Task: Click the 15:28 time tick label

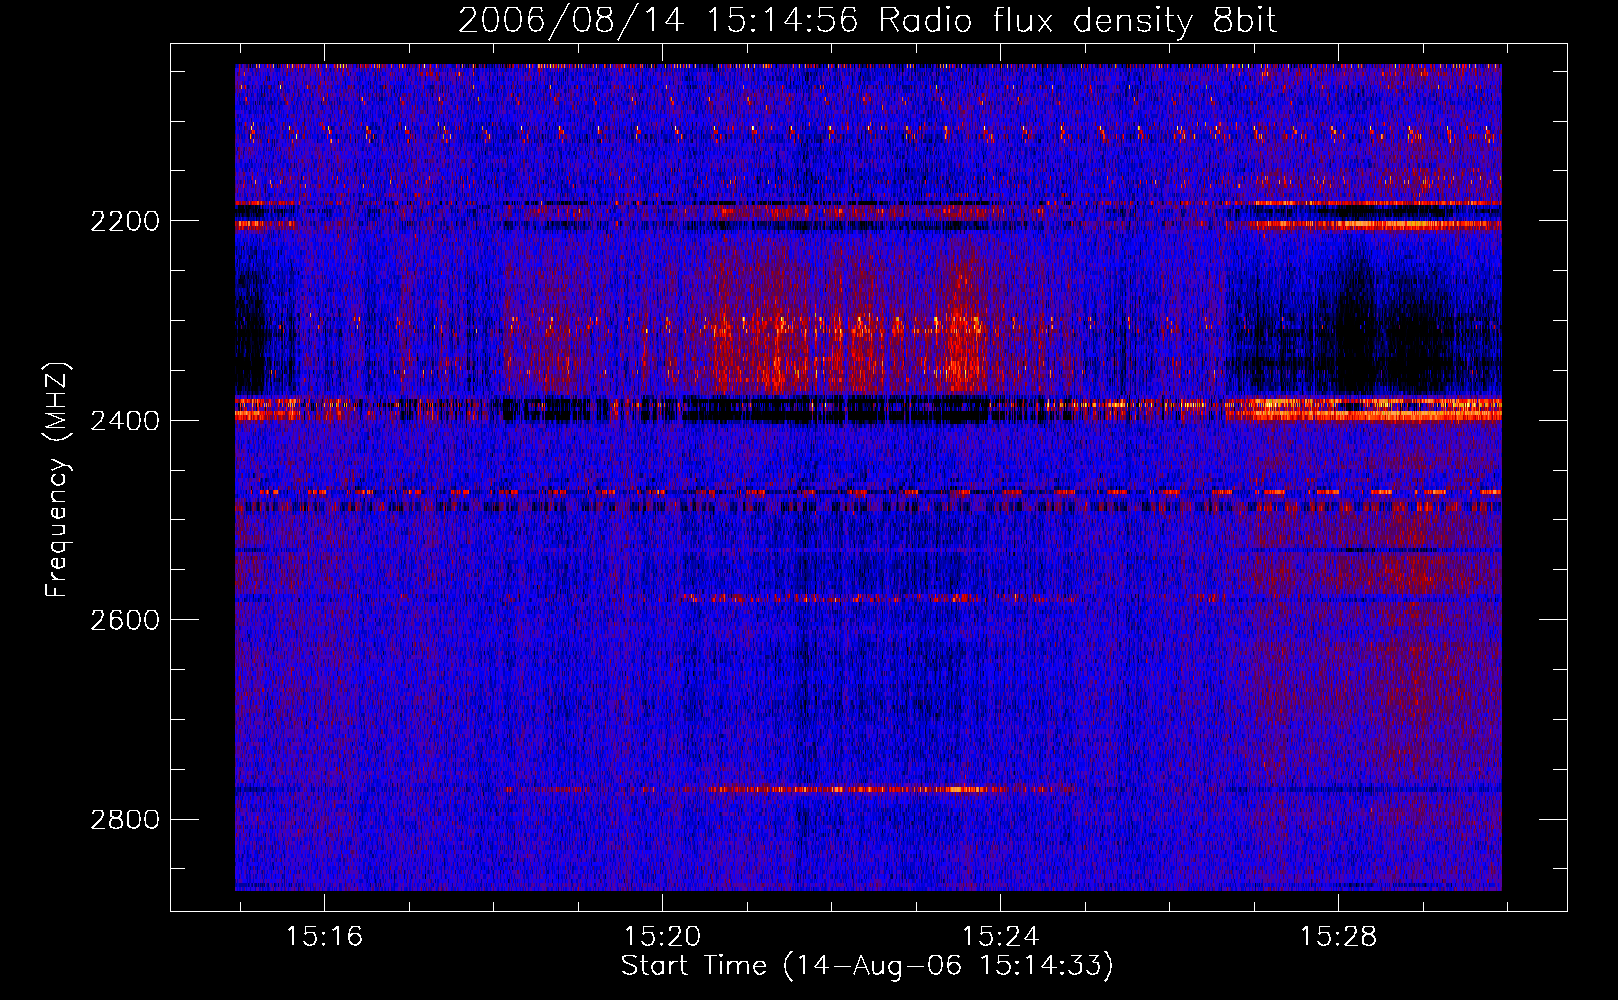Action: pyautogui.click(x=1338, y=937)
